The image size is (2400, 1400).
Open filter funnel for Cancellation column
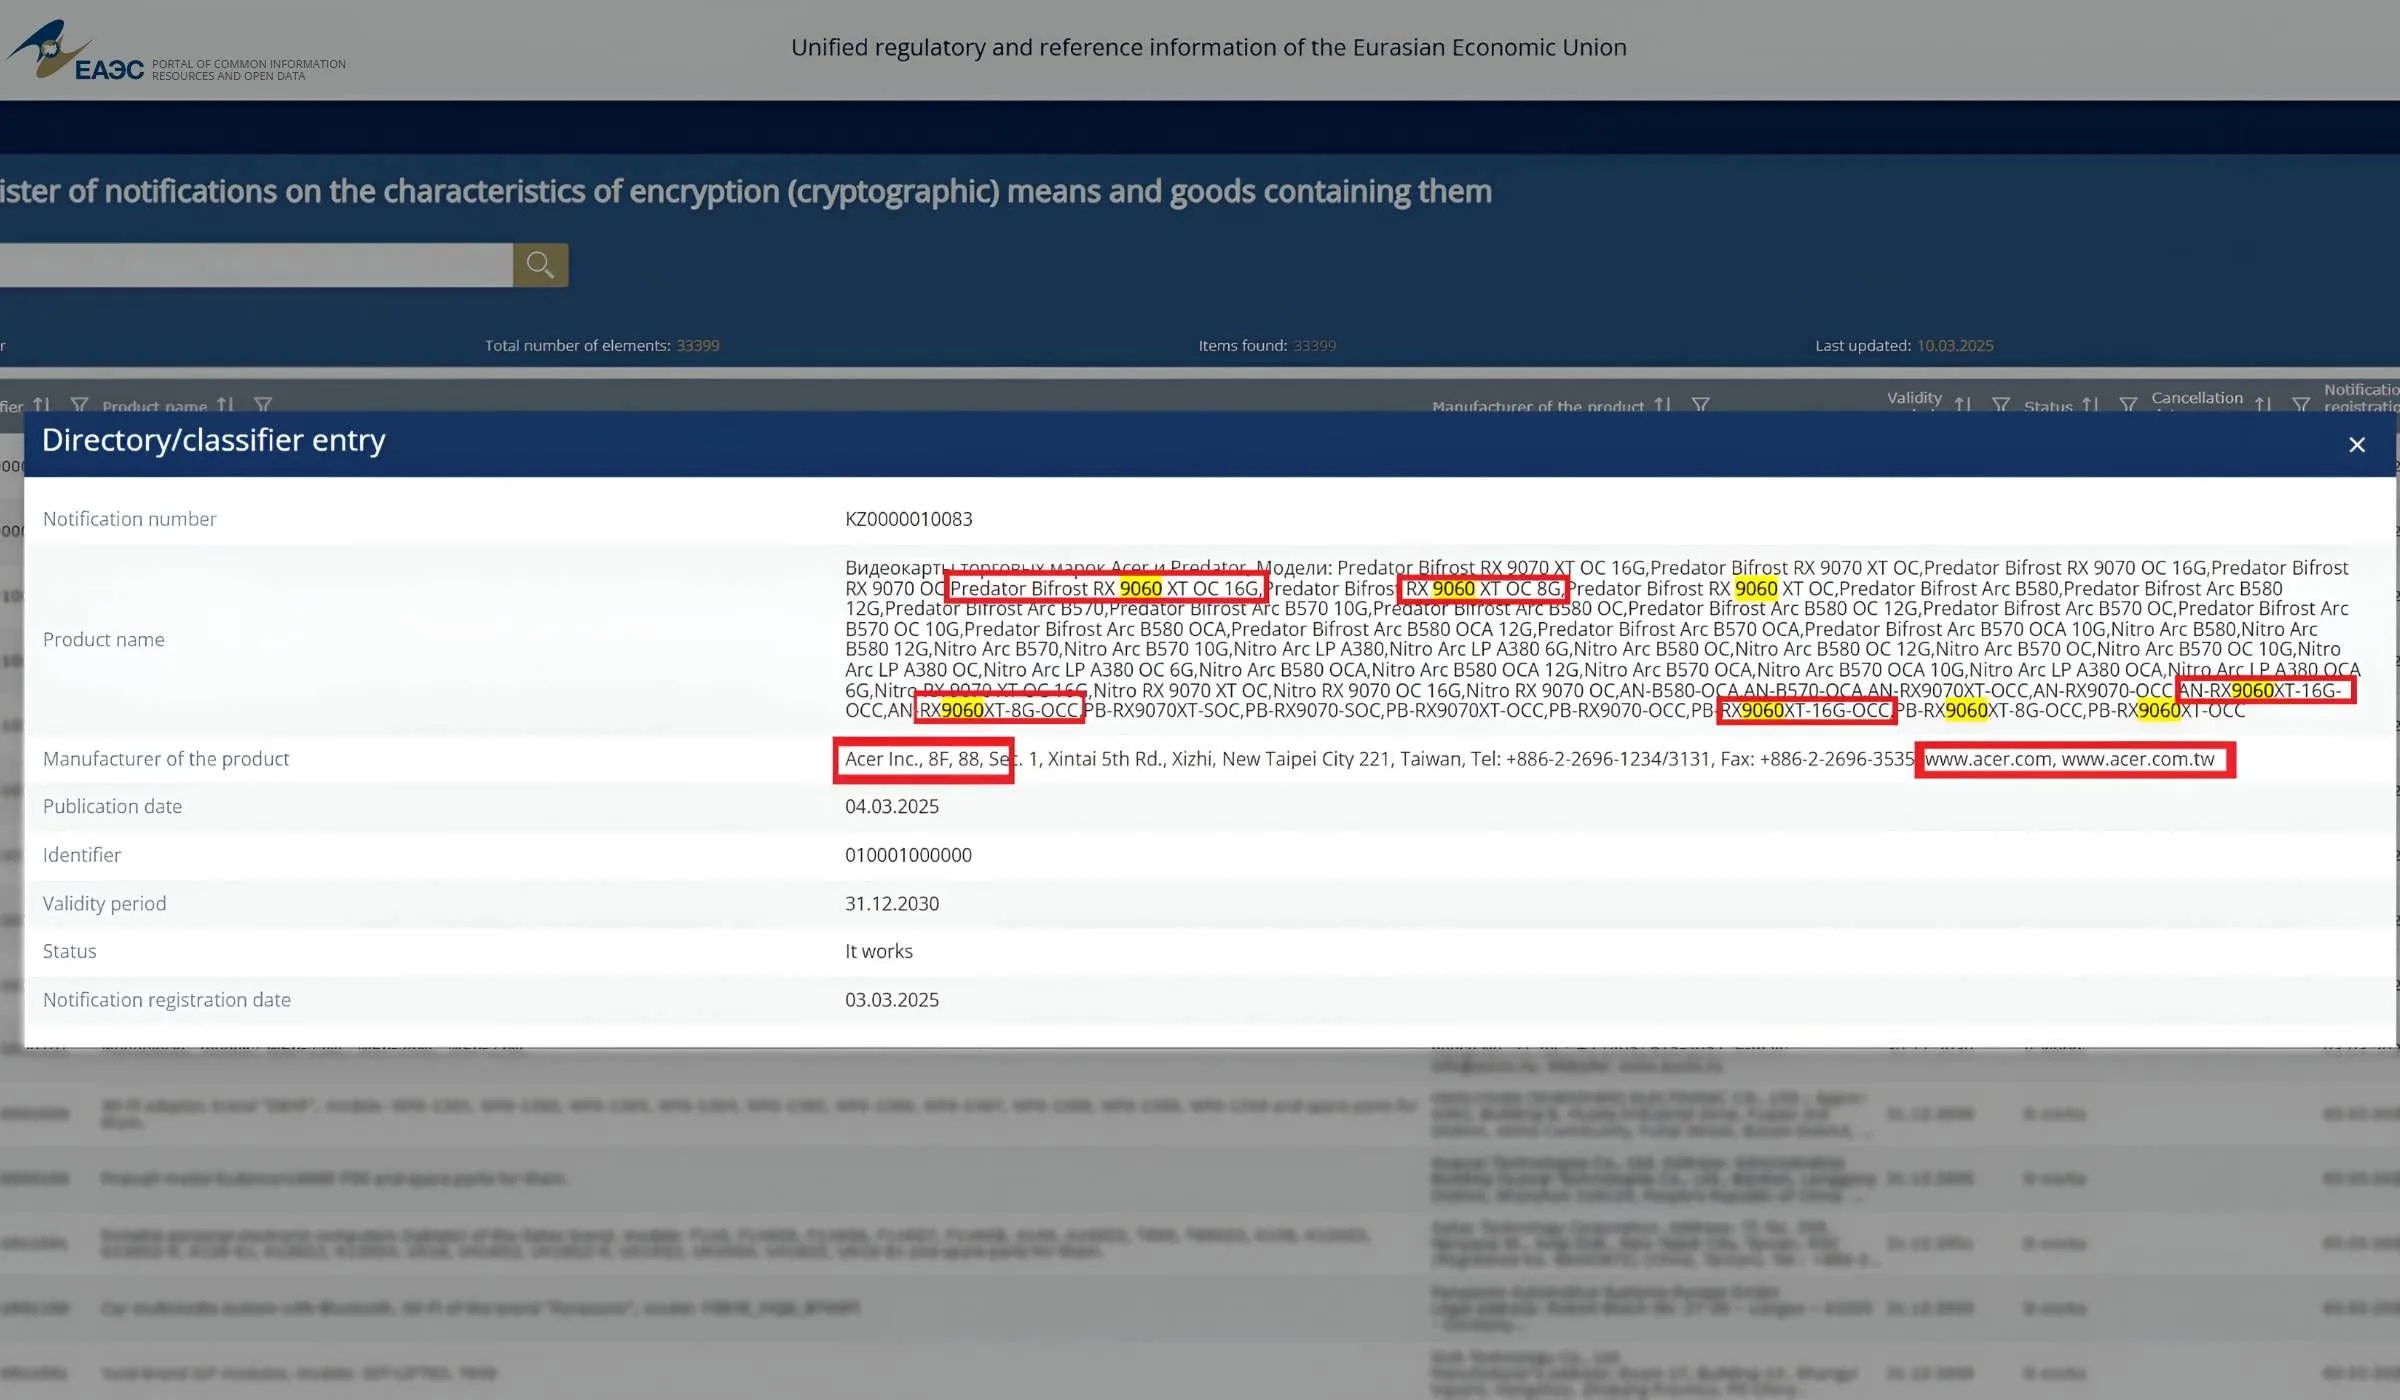(2301, 405)
